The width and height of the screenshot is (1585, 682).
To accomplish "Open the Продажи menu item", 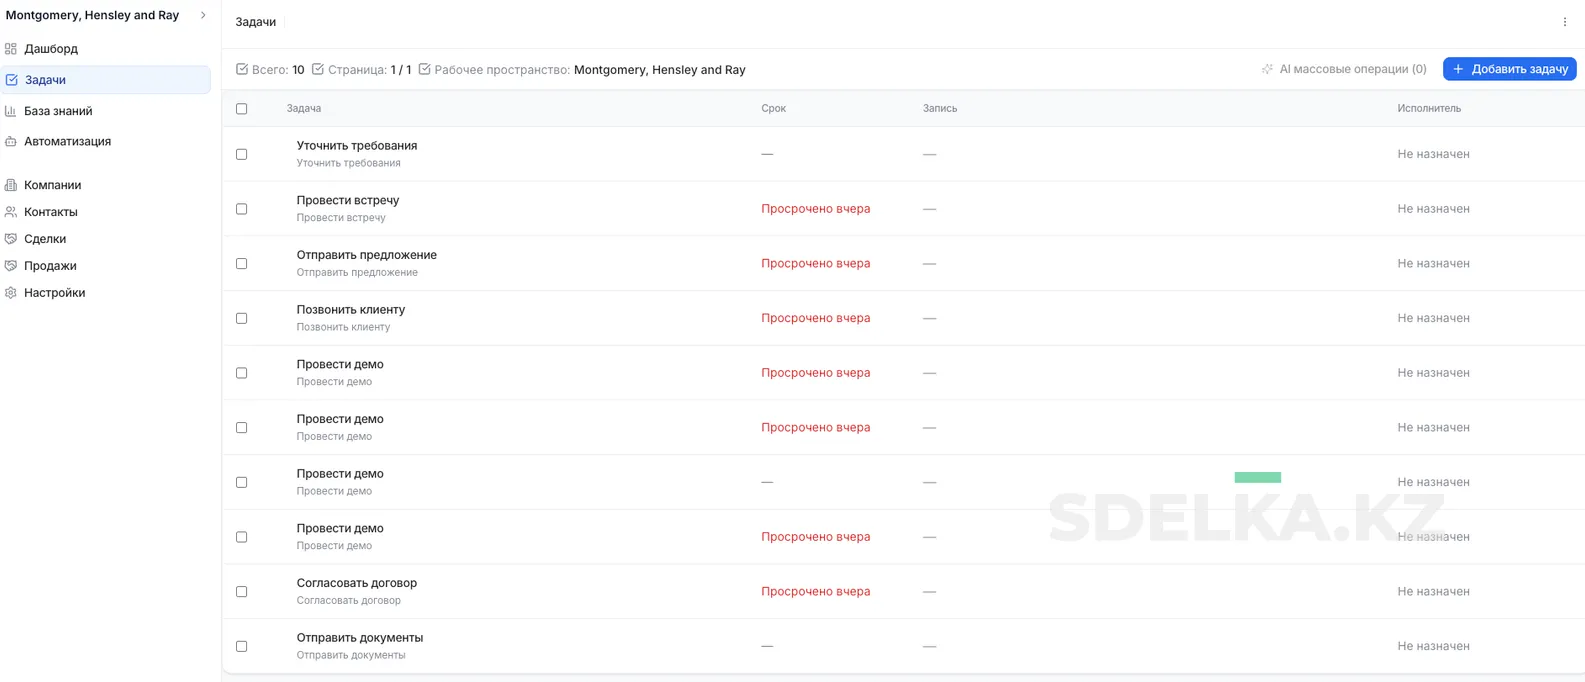I will pyautogui.click(x=50, y=266).
